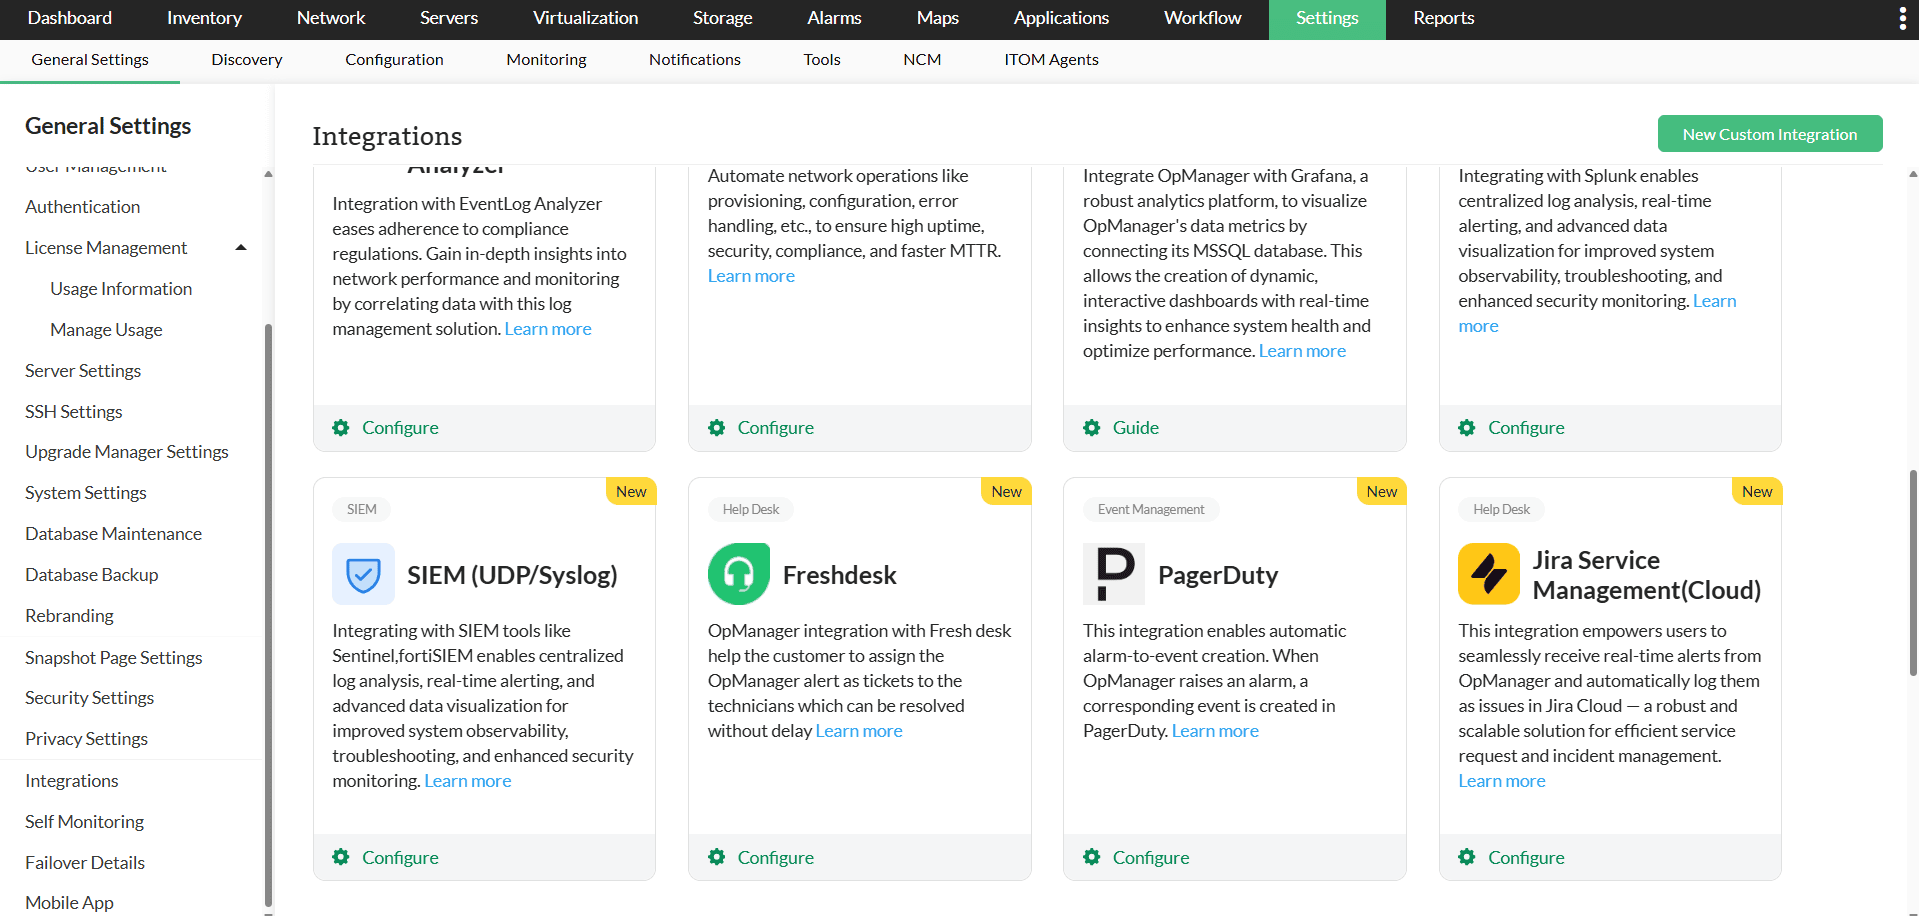Screen dimensions: 1919x916
Task: Select the Tools sub-tab
Action: coord(822,60)
